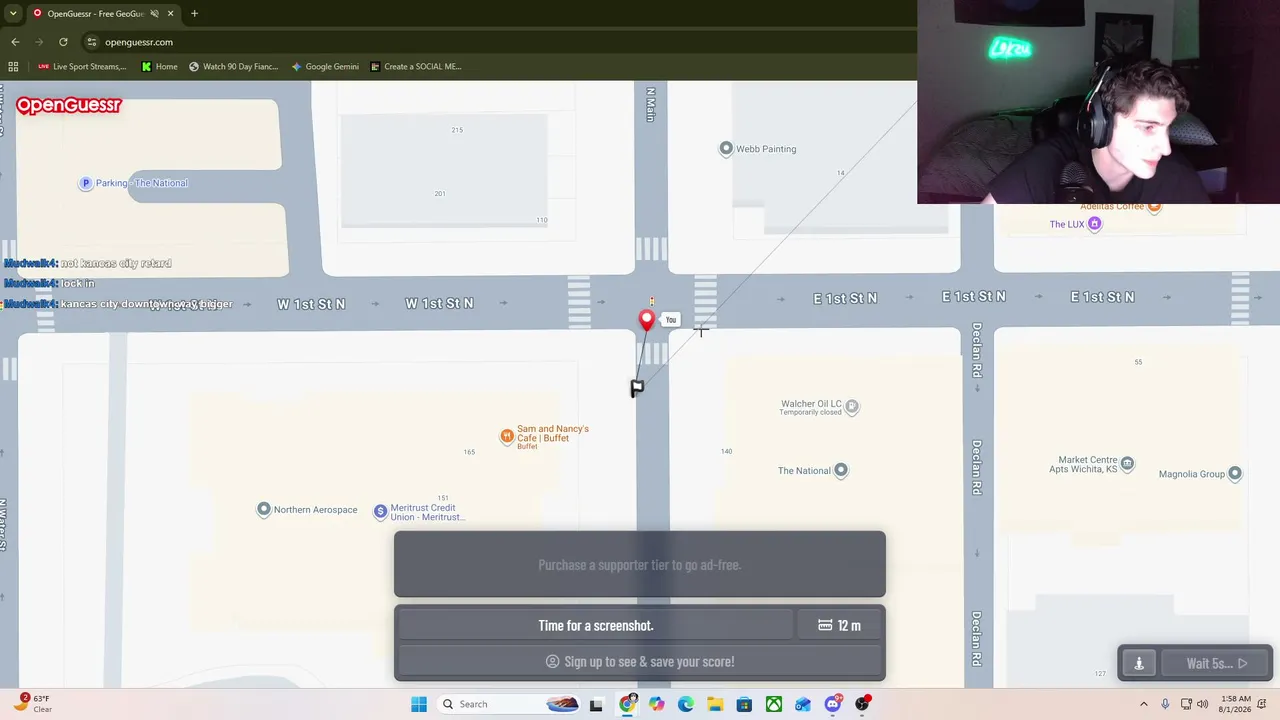Select the Walcher Oil LC map pin
The image size is (1280, 720).
click(852, 407)
